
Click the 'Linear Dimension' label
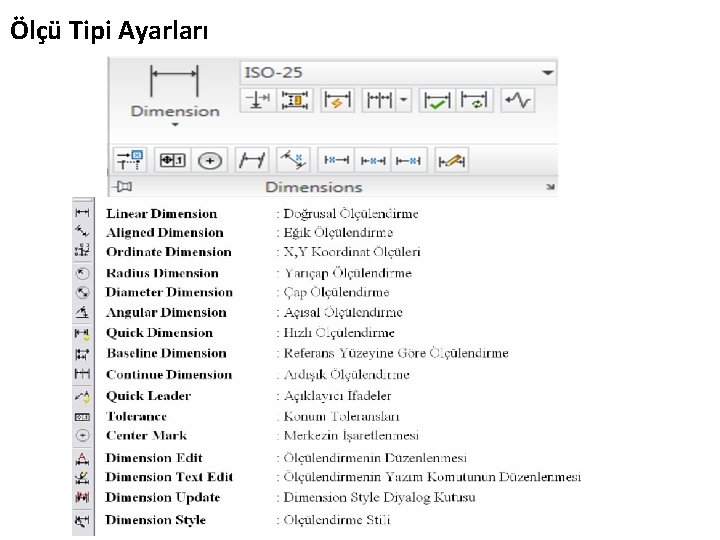click(162, 214)
